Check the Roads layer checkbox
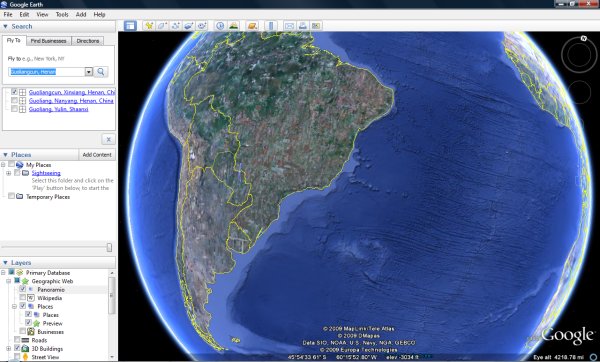The height and width of the screenshot is (362, 600). [17, 340]
